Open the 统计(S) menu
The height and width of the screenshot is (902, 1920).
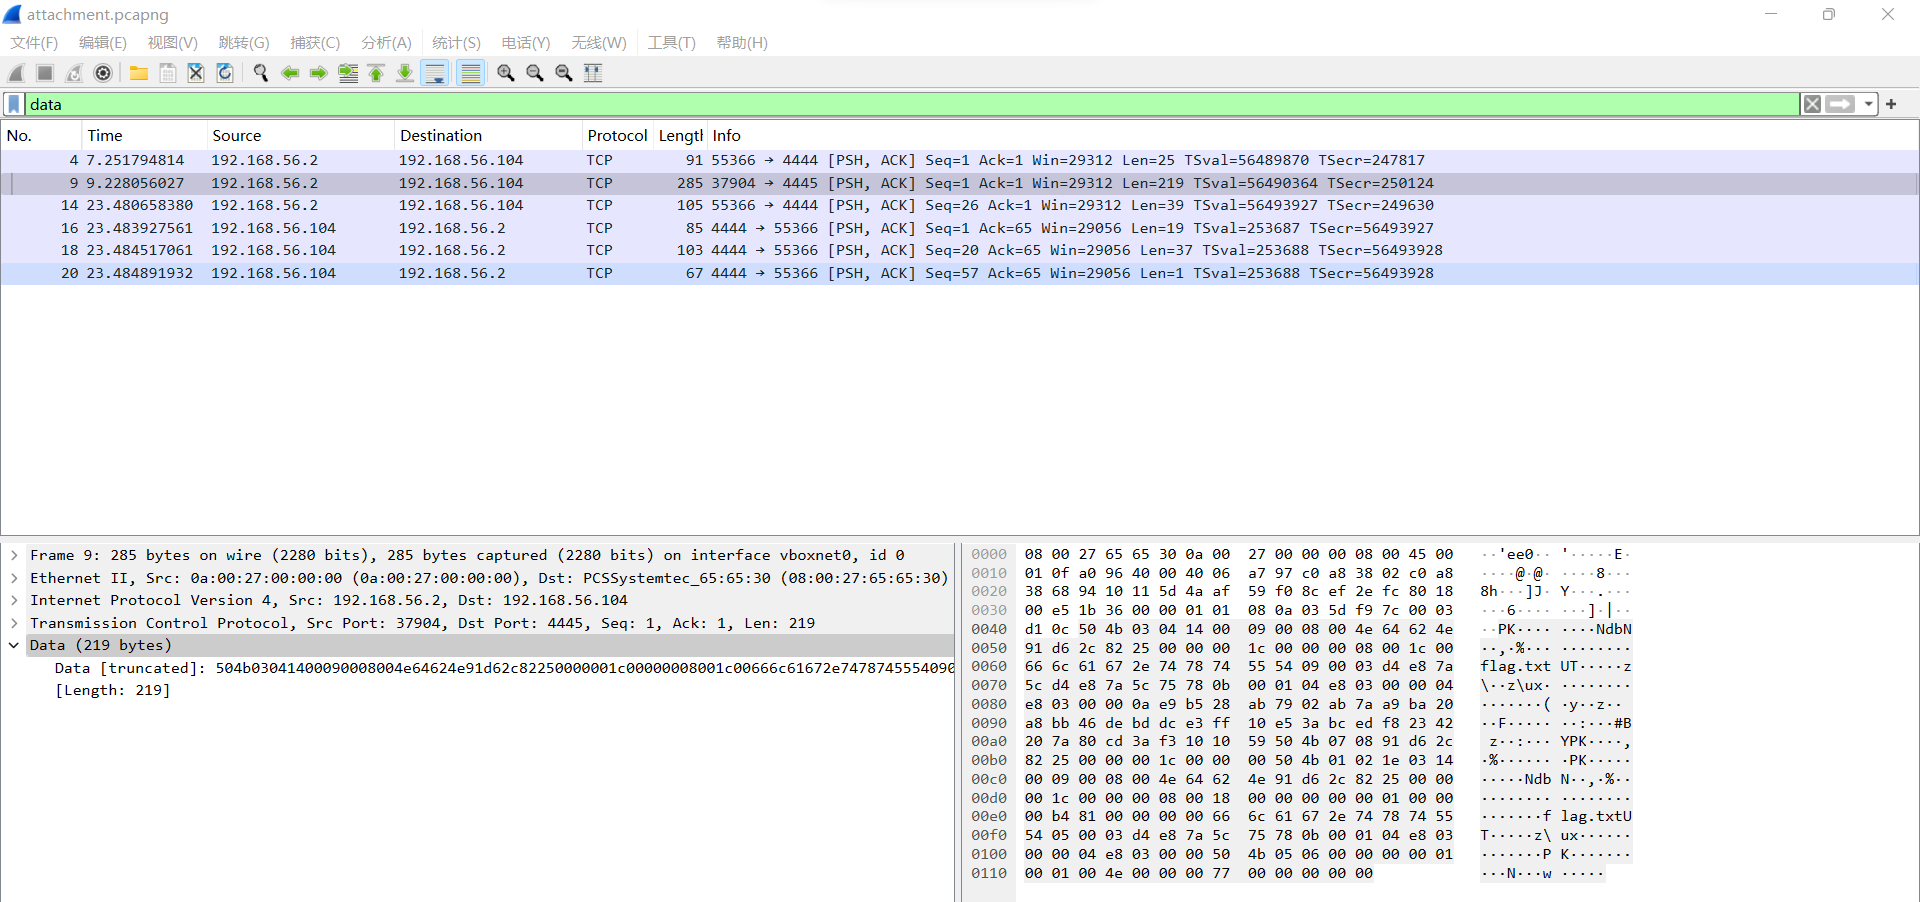[x=456, y=42]
